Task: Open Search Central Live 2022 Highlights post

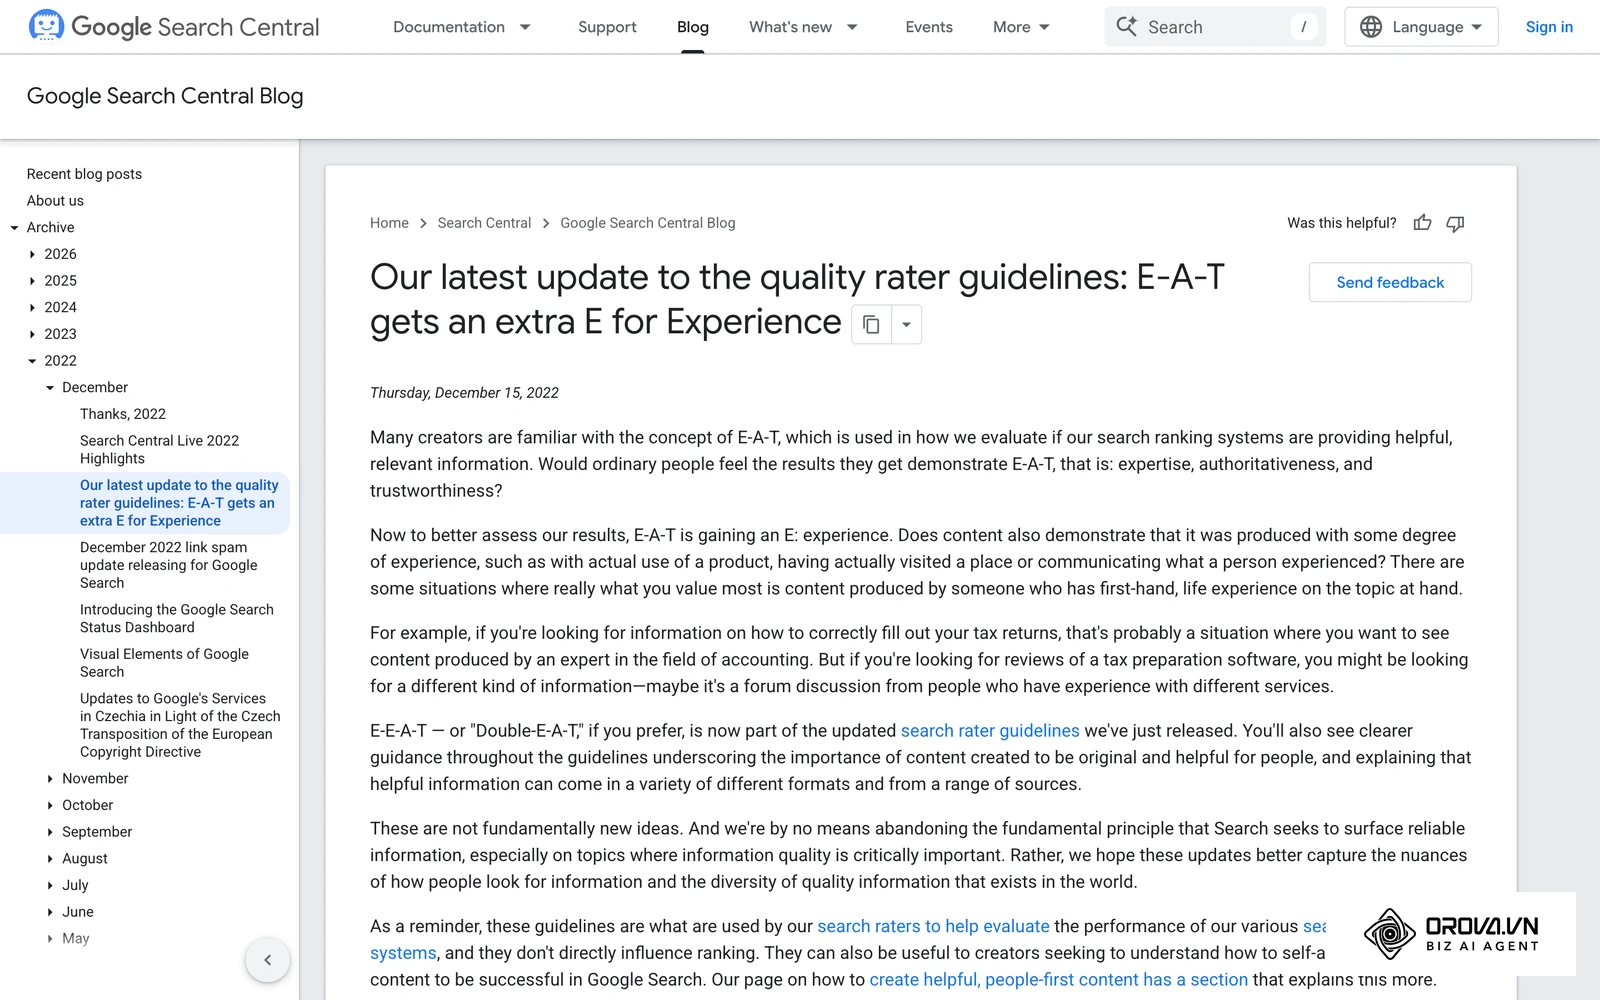Action: pyautogui.click(x=159, y=450)
